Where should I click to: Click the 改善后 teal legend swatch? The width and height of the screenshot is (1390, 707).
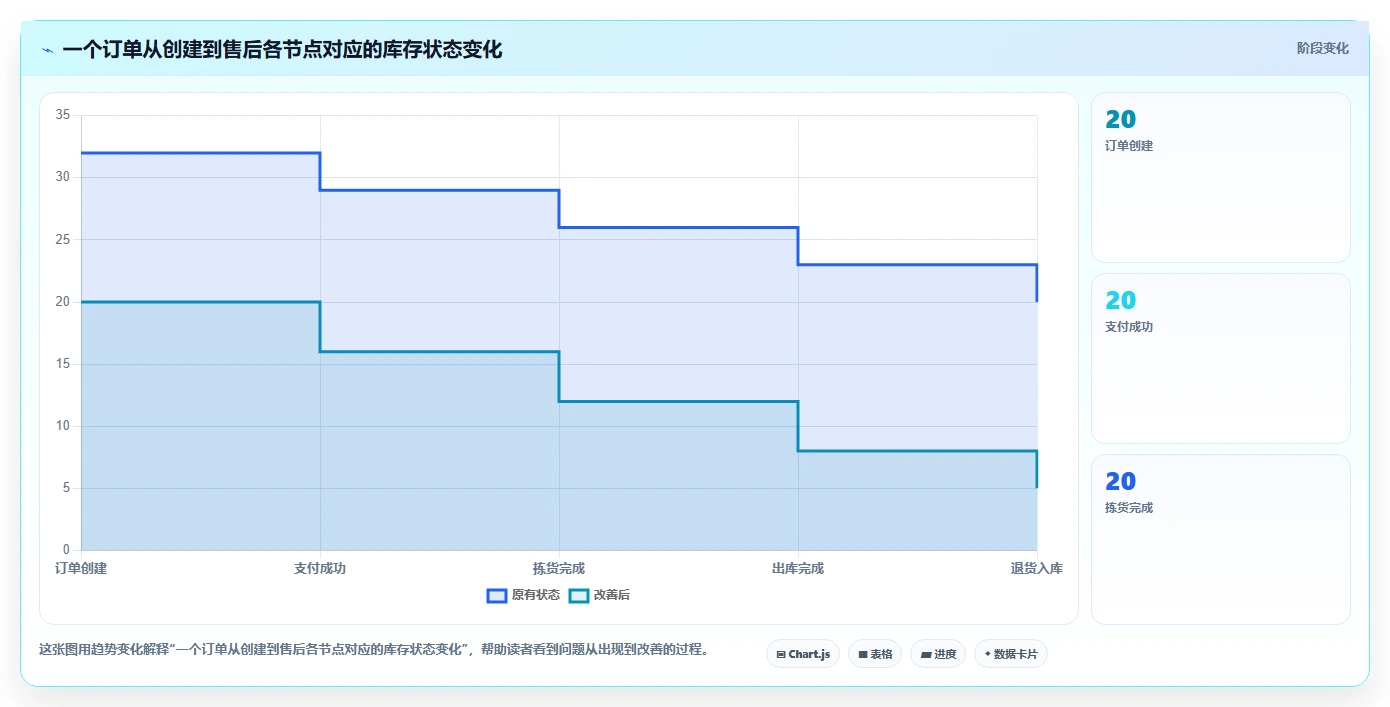tap(579, 595)
